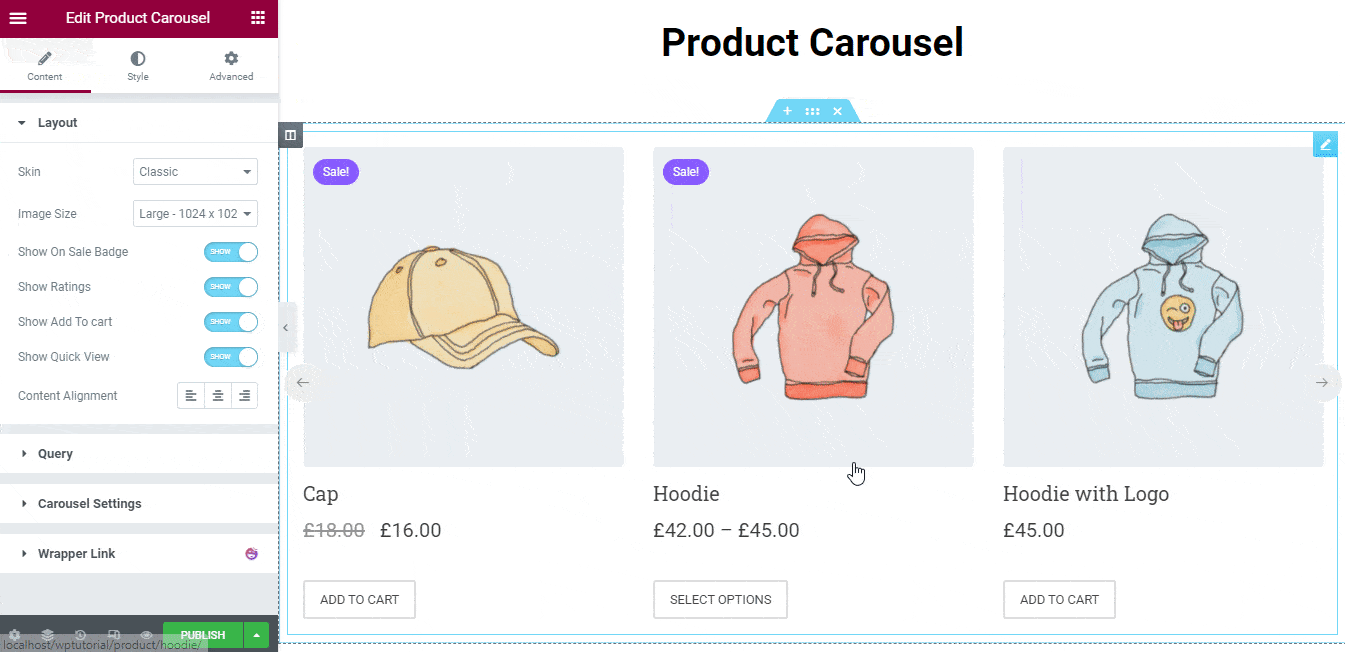Expand the Query section
1345x652 pixels.
55,454
